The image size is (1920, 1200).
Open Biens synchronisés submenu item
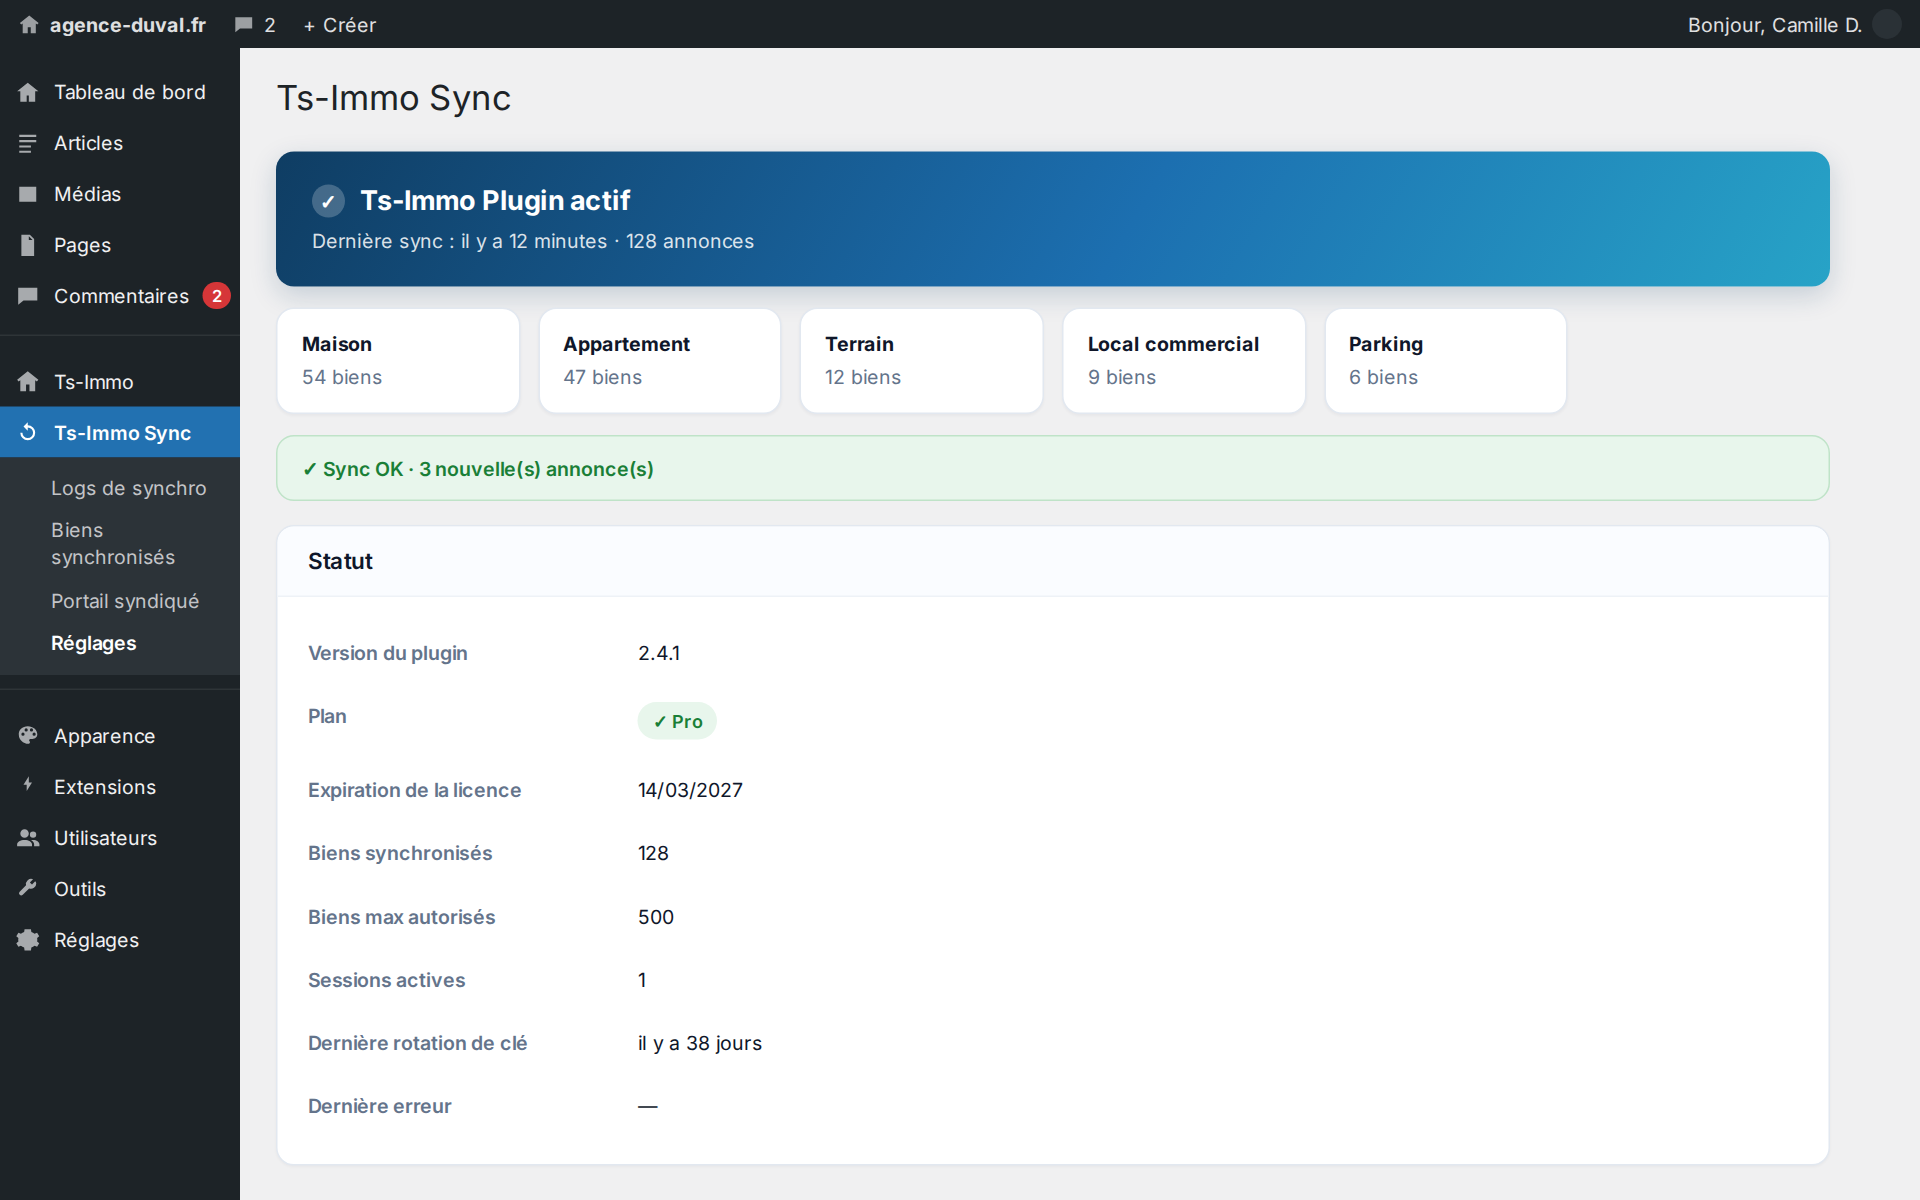[x=113, y=543]
